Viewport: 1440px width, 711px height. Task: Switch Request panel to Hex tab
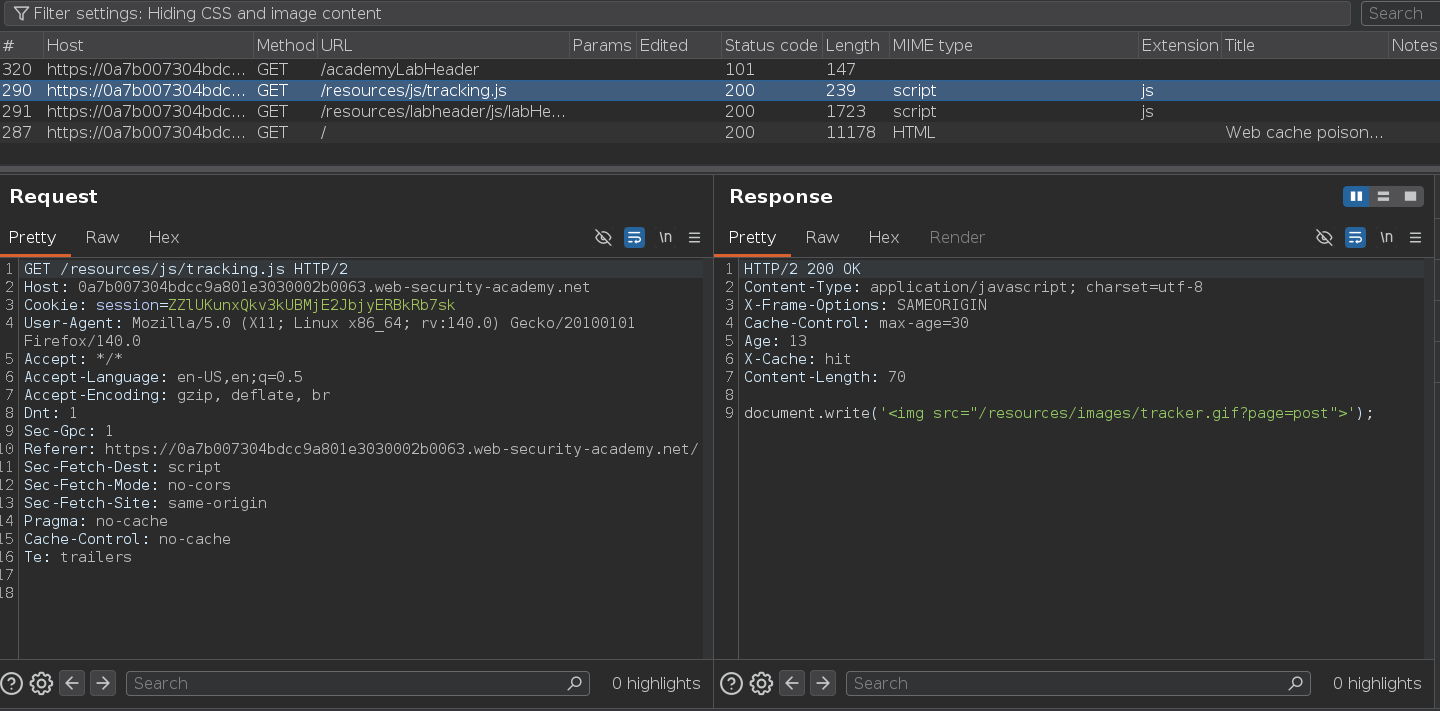[163, 237]
